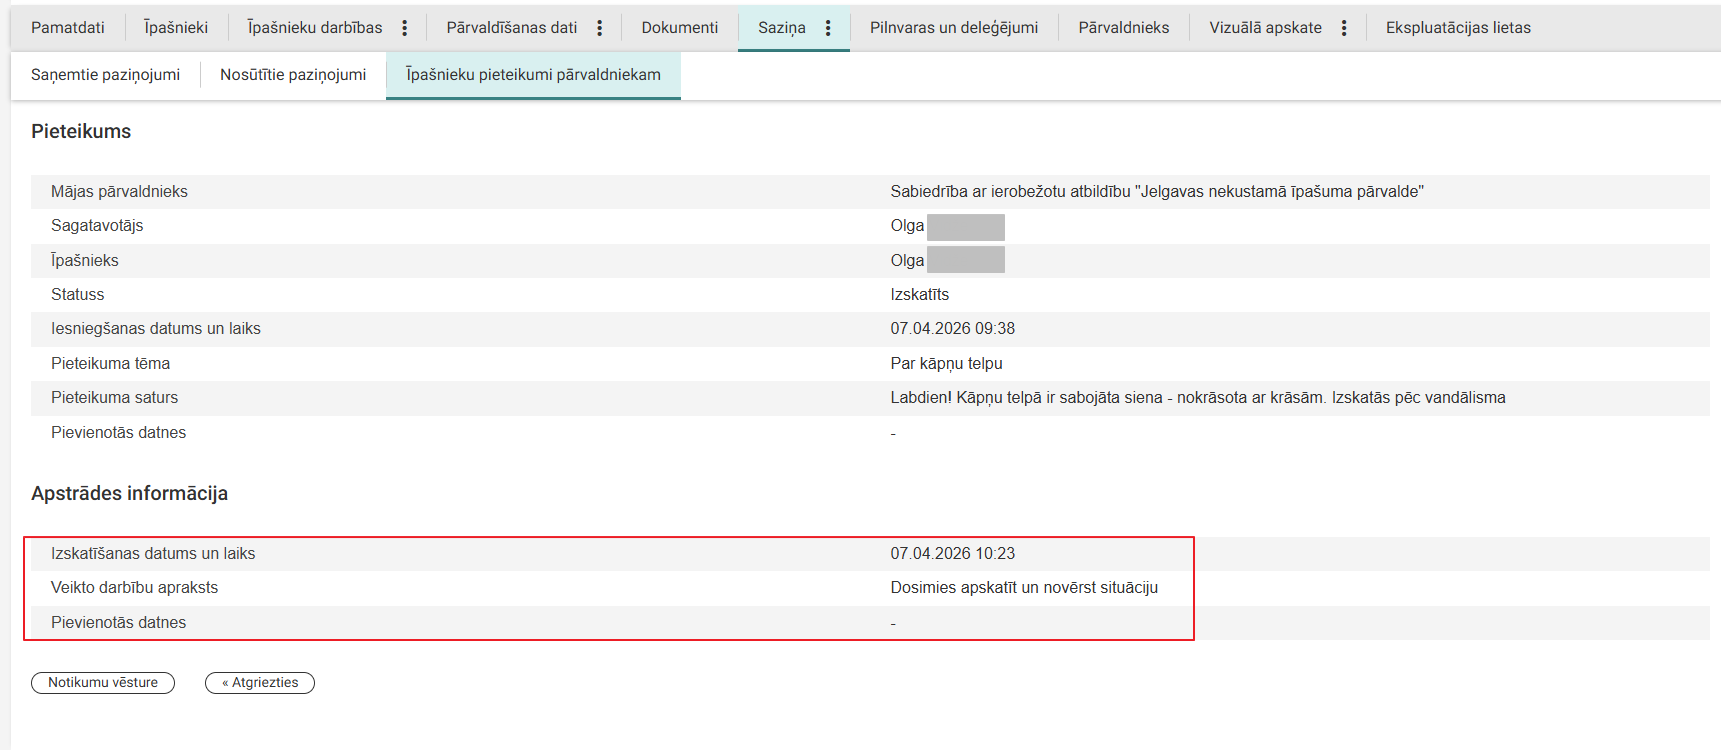1721x750 pixels.
Task: Go to the Pārvaldīšanas dati tab
Action: [x=511, y=28]
